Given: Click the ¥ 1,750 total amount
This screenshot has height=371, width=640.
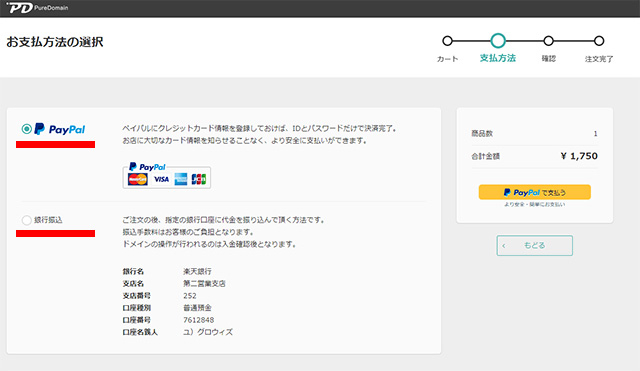Looking at the screenshot, I should click(579, 156).
